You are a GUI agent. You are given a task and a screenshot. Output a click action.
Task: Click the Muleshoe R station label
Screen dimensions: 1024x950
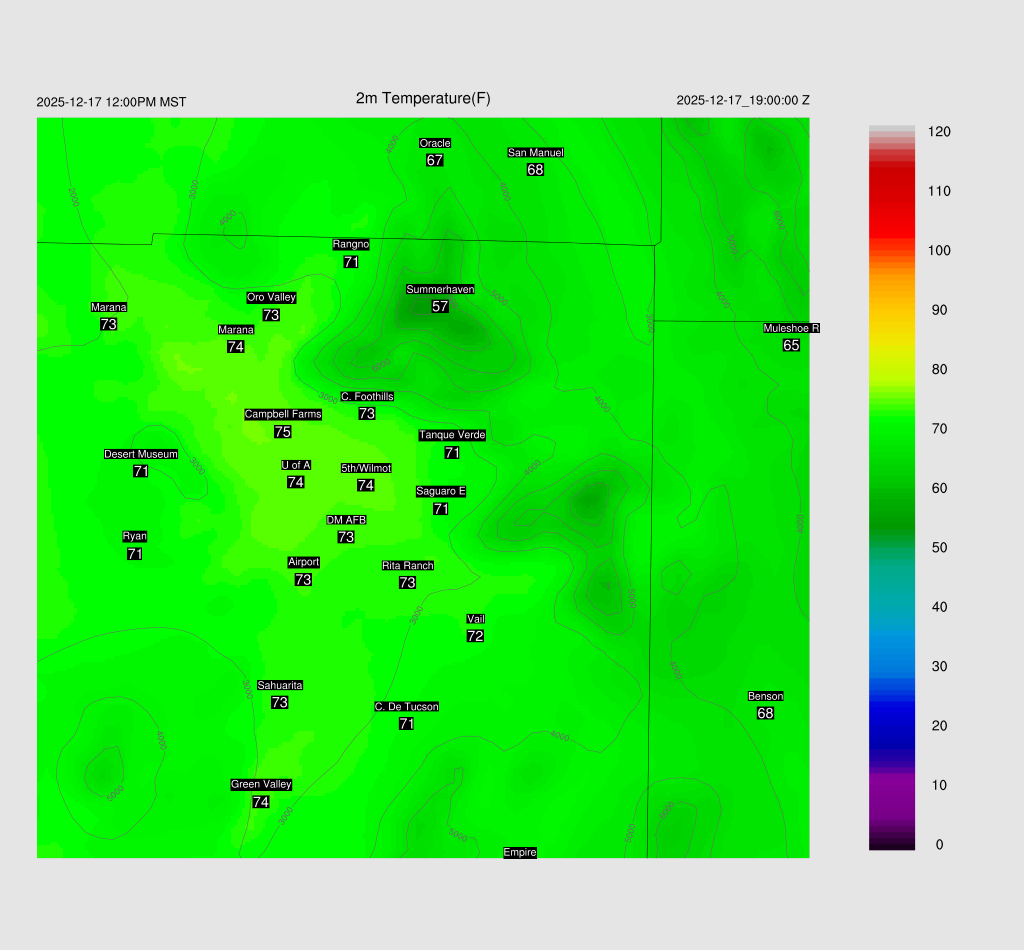791,328
